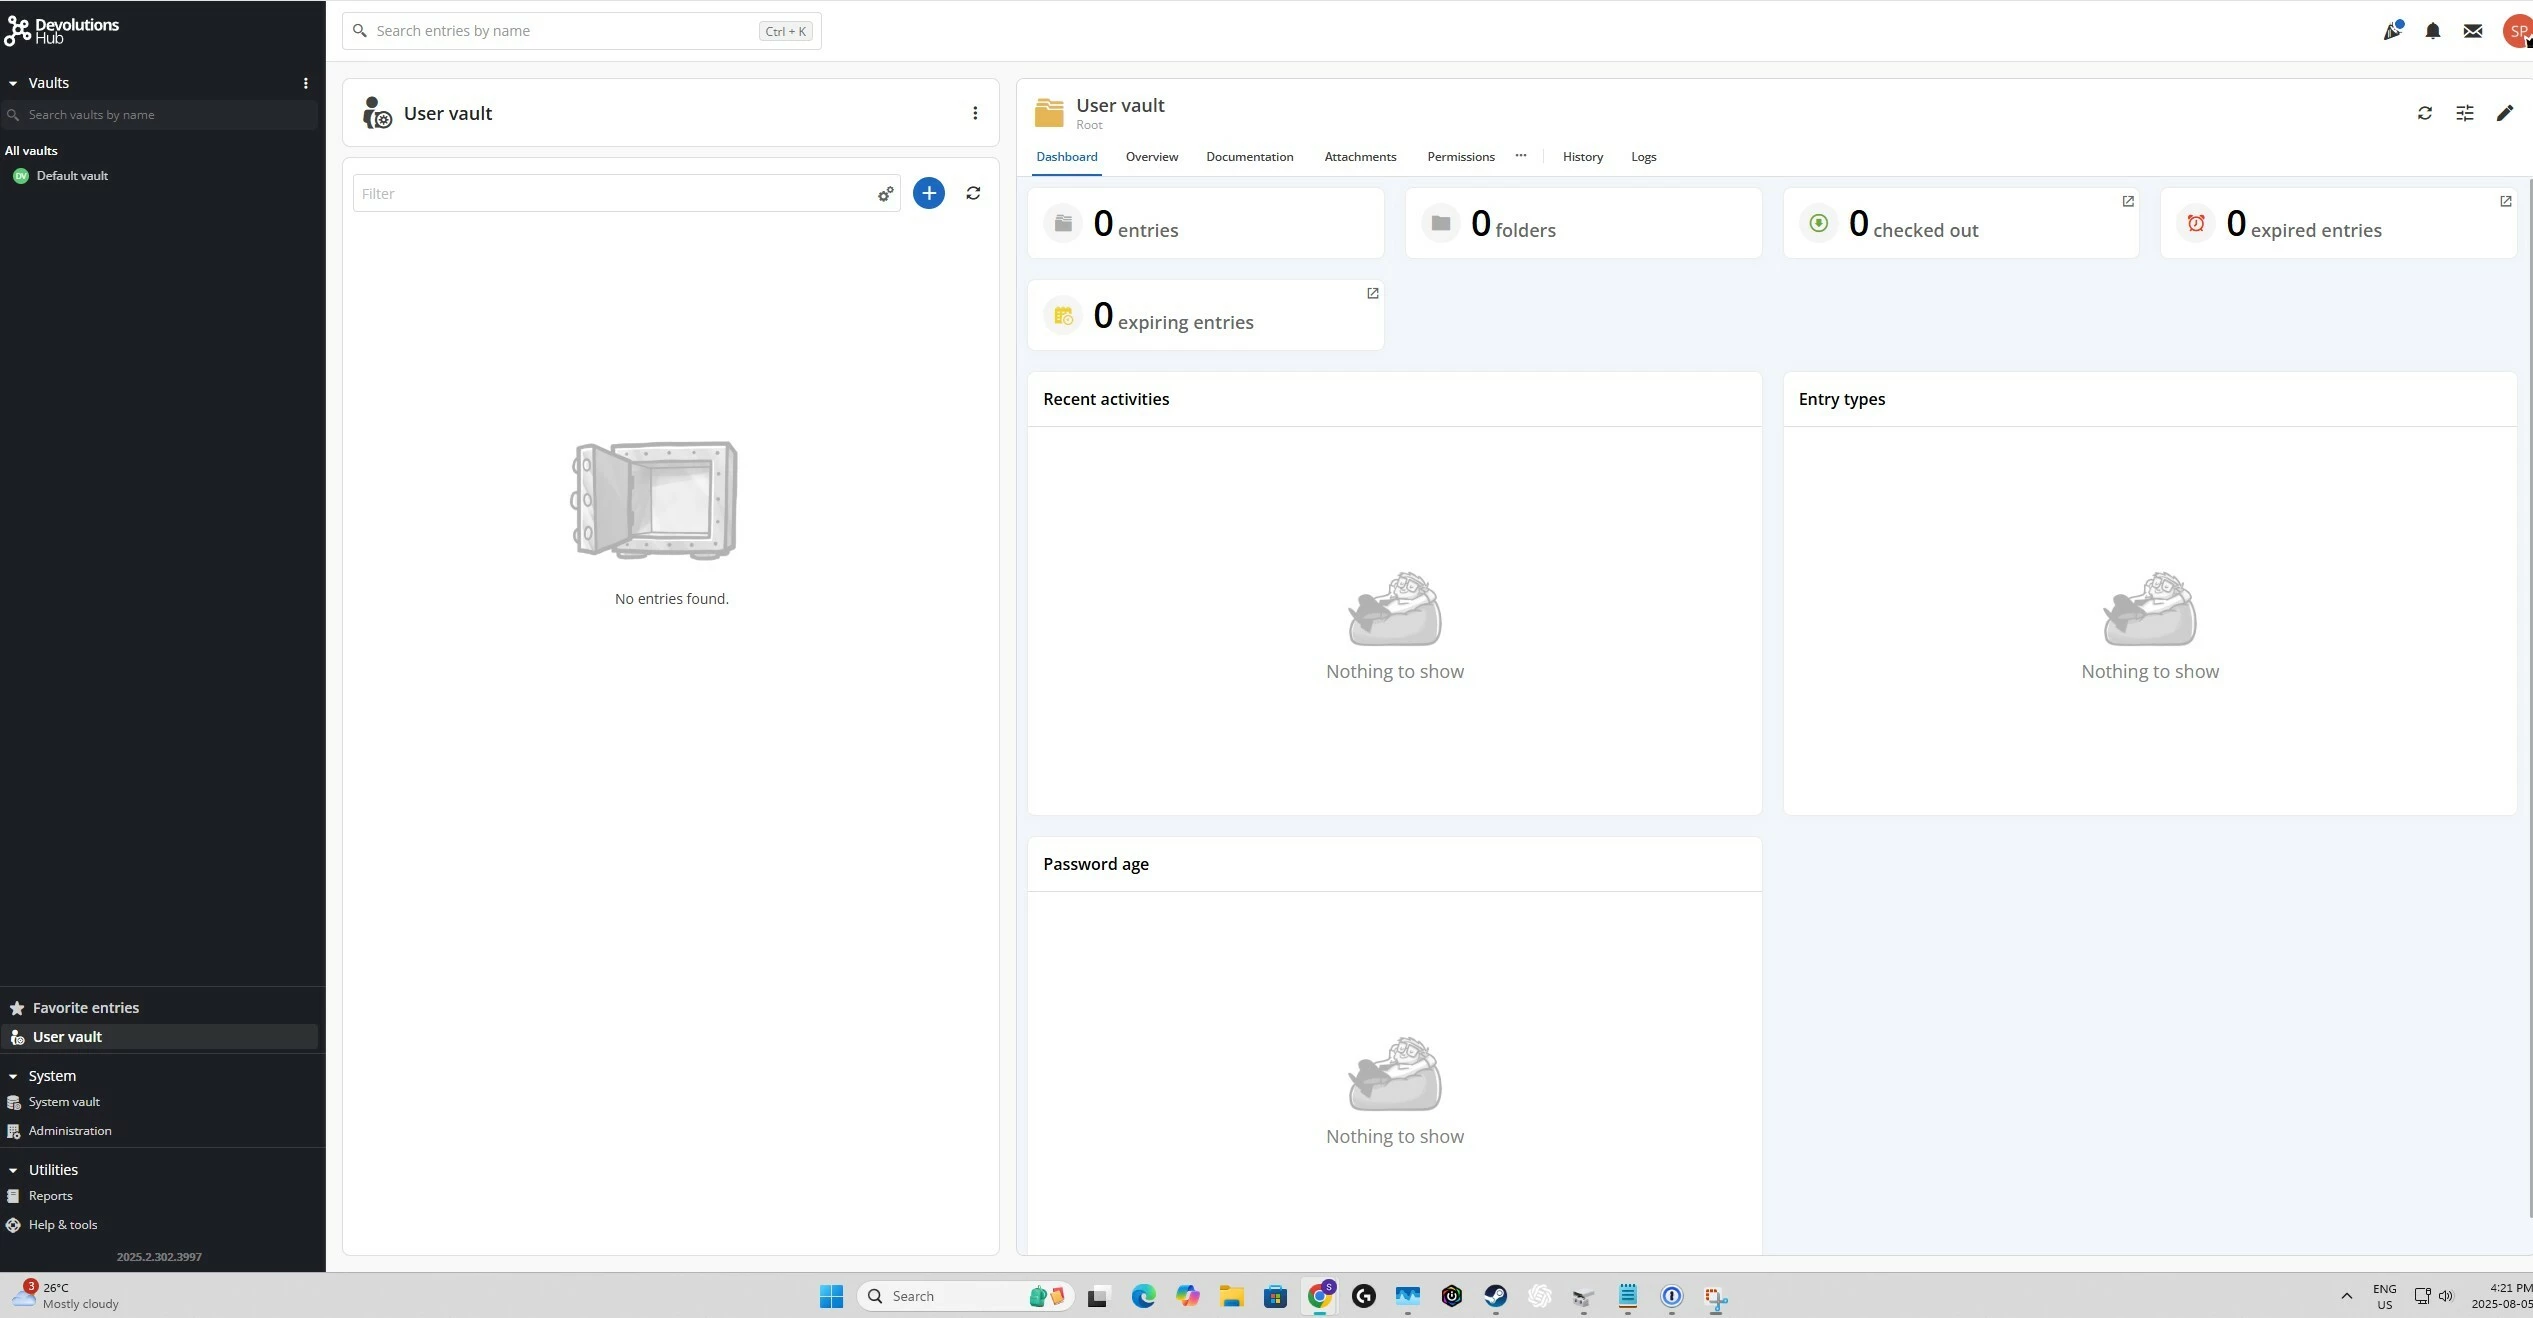The width and height of the screenshot is (2533, 1318).
Task: Show more tabs via ellipsis
Action: coord(1521,156)
